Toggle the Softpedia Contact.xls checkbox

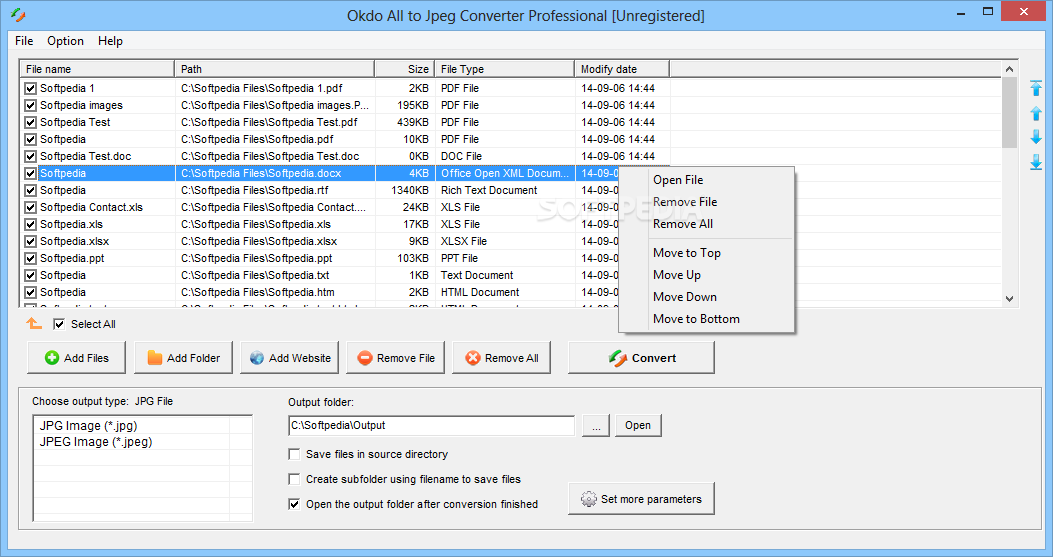tap(30, 208)
